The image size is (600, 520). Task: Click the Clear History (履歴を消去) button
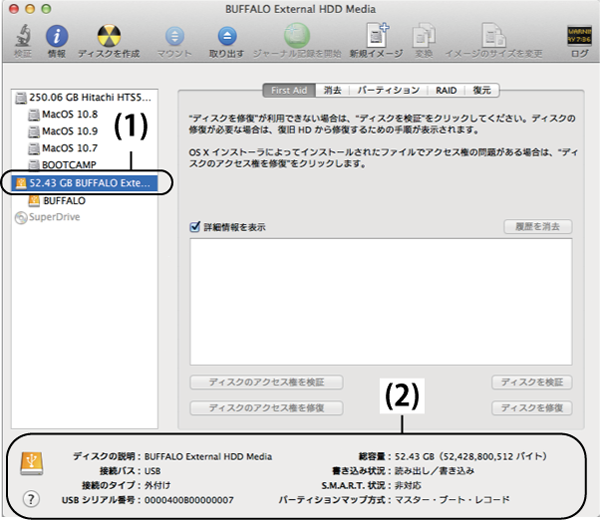pos(538,227)
